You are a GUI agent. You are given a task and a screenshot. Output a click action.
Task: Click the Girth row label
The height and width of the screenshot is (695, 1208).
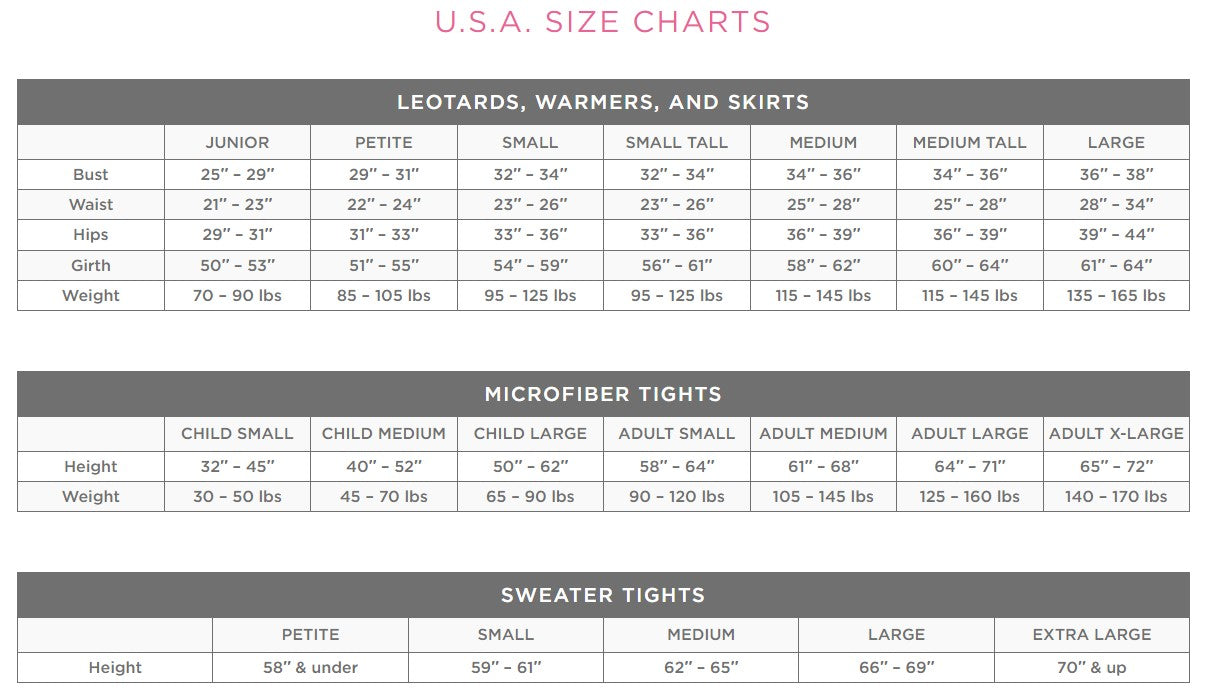[x=91, y=266]
